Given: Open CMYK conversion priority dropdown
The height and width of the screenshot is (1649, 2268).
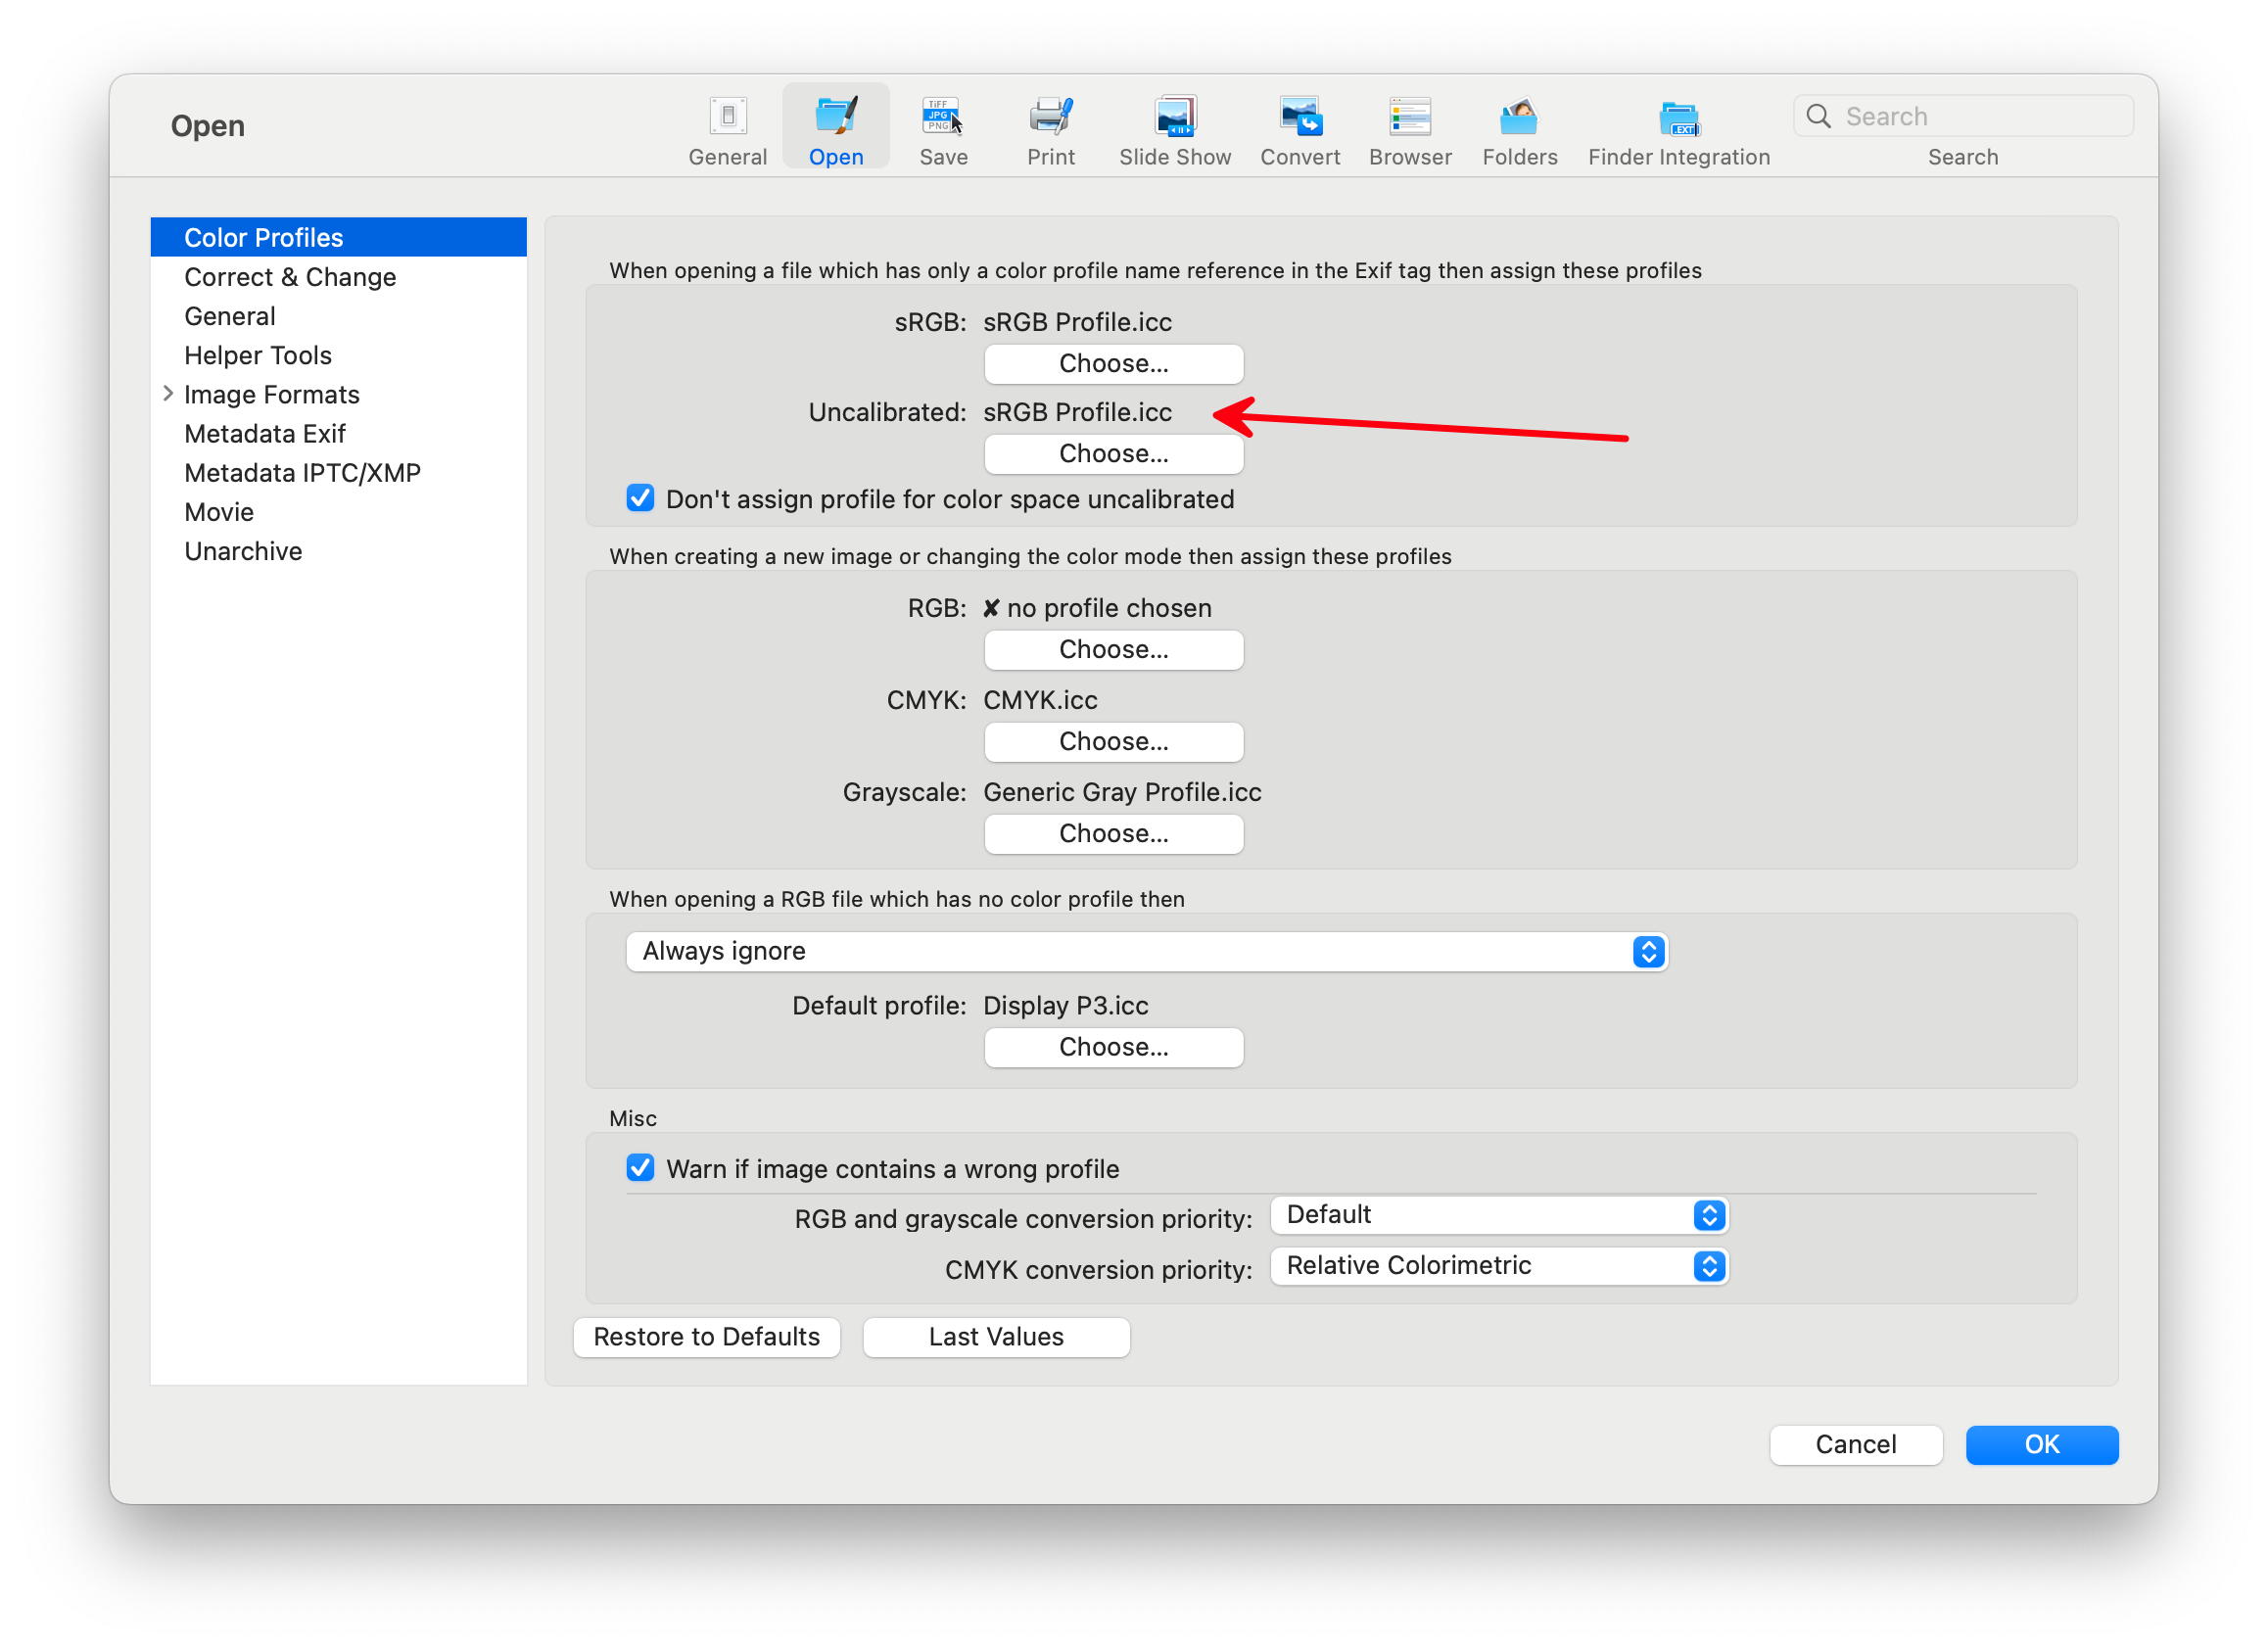Looking at the screenshot, I should [1499, 1266].
